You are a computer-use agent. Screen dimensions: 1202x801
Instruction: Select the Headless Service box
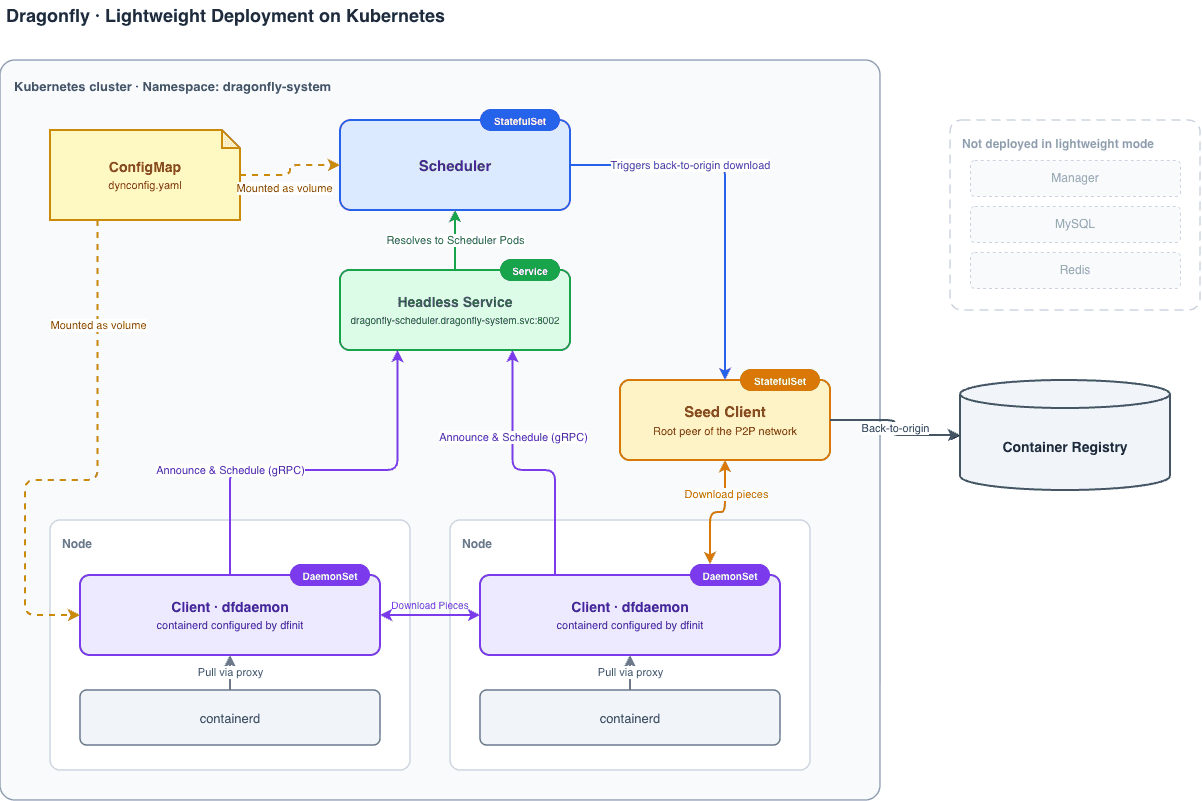click(455, 310)
